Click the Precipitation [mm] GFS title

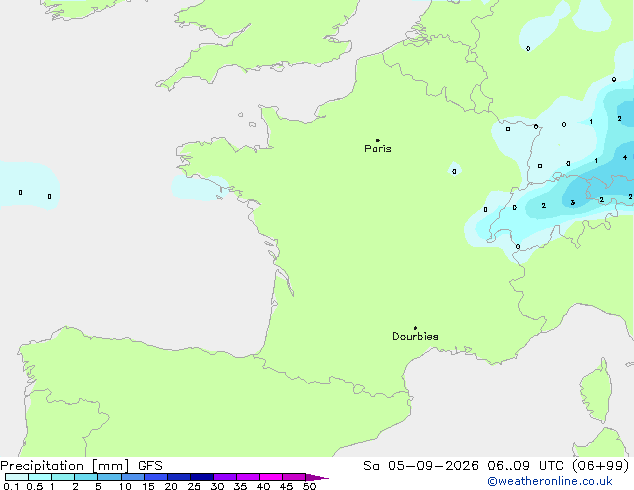[81, 466]
